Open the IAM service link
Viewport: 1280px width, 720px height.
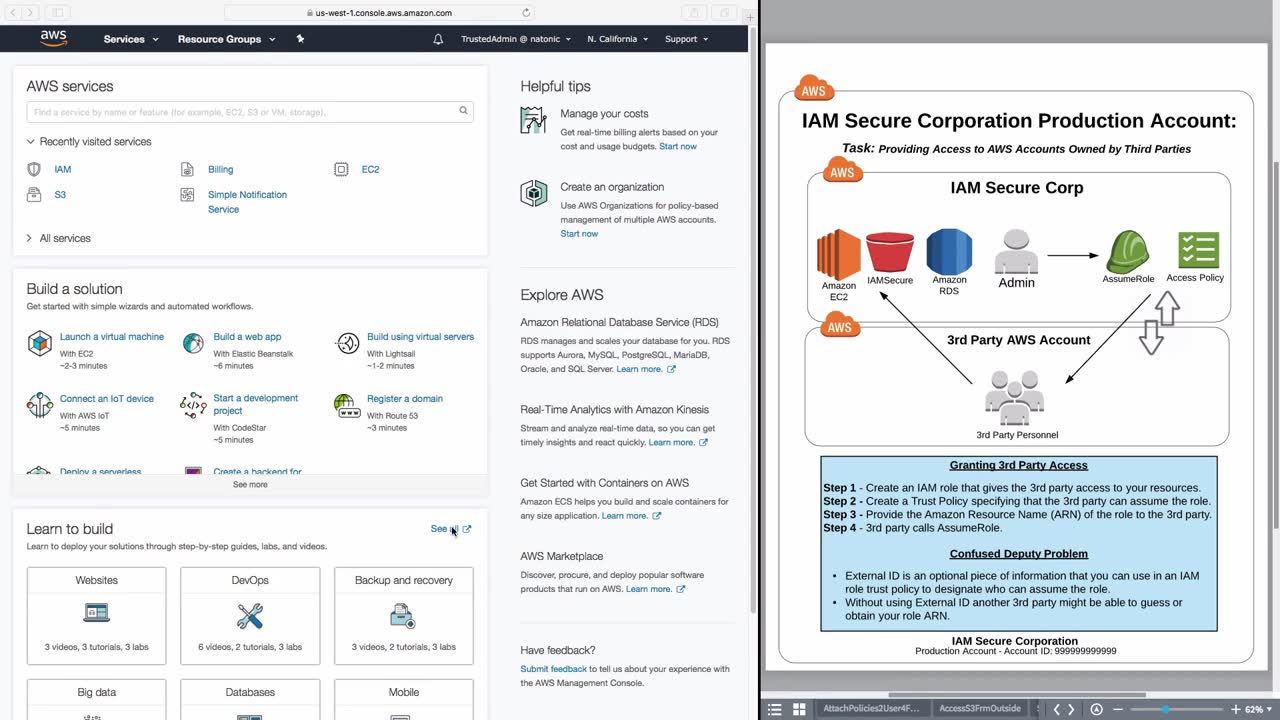coord(63,169)
